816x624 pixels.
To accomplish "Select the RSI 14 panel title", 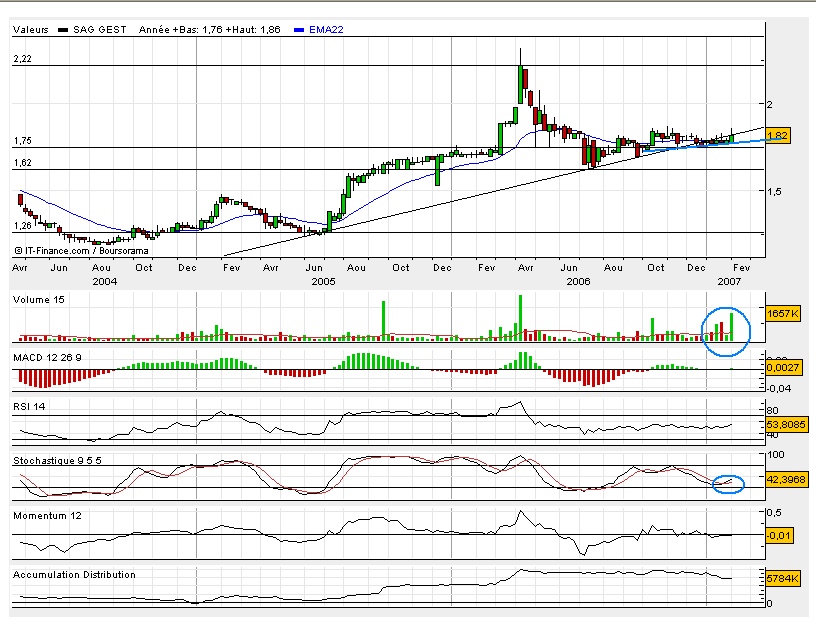I will point(31,406).
